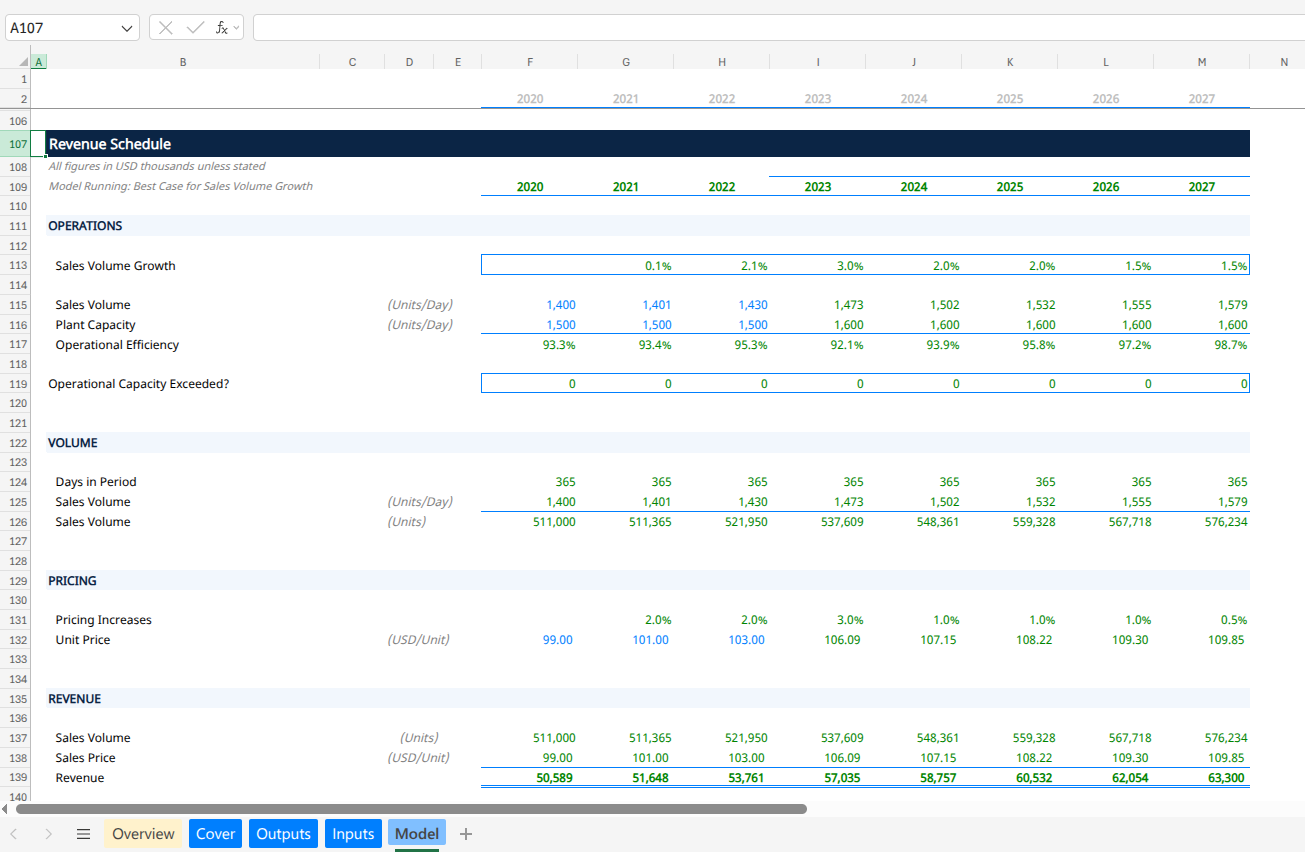Select column F header
The height and width of the screenshot is (852, 1305).
coord(530,62)
